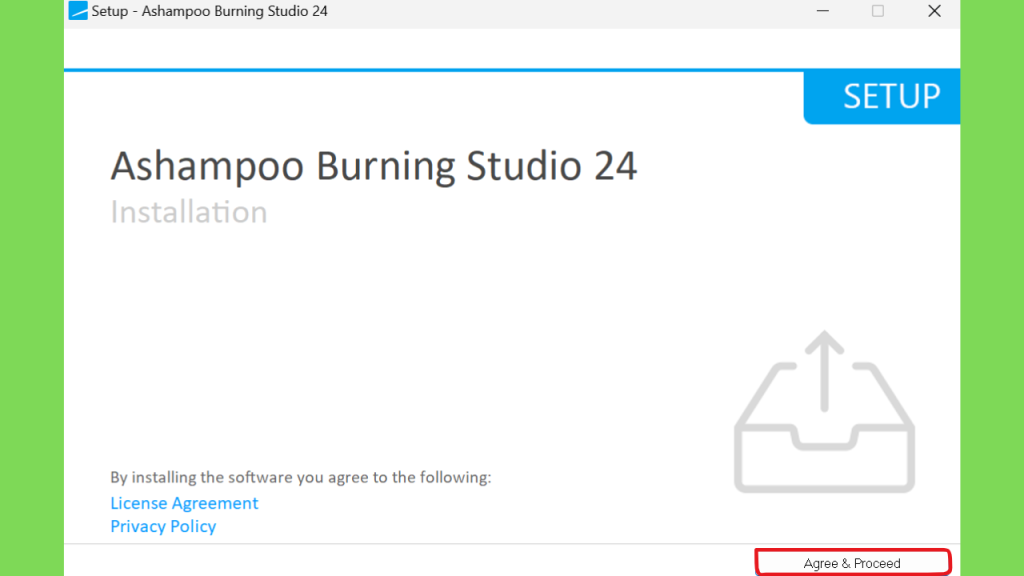Viewport: 1024px width, 576px height.
Task: Close the Ashampoo setup window
Action: tap(935, 11)
